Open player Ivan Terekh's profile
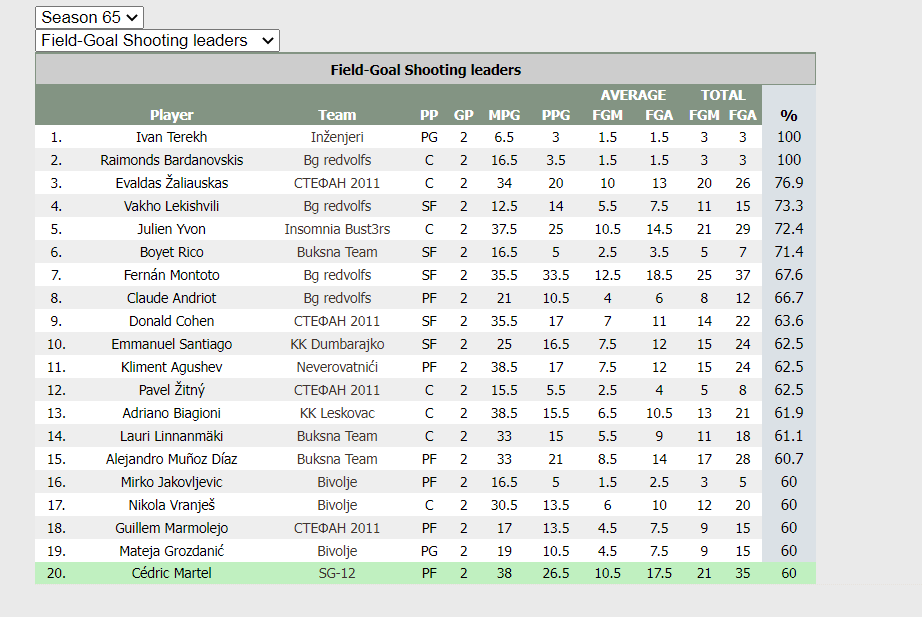Image resolution: width=922 pixels, height=617 pixels. (171, 137)
